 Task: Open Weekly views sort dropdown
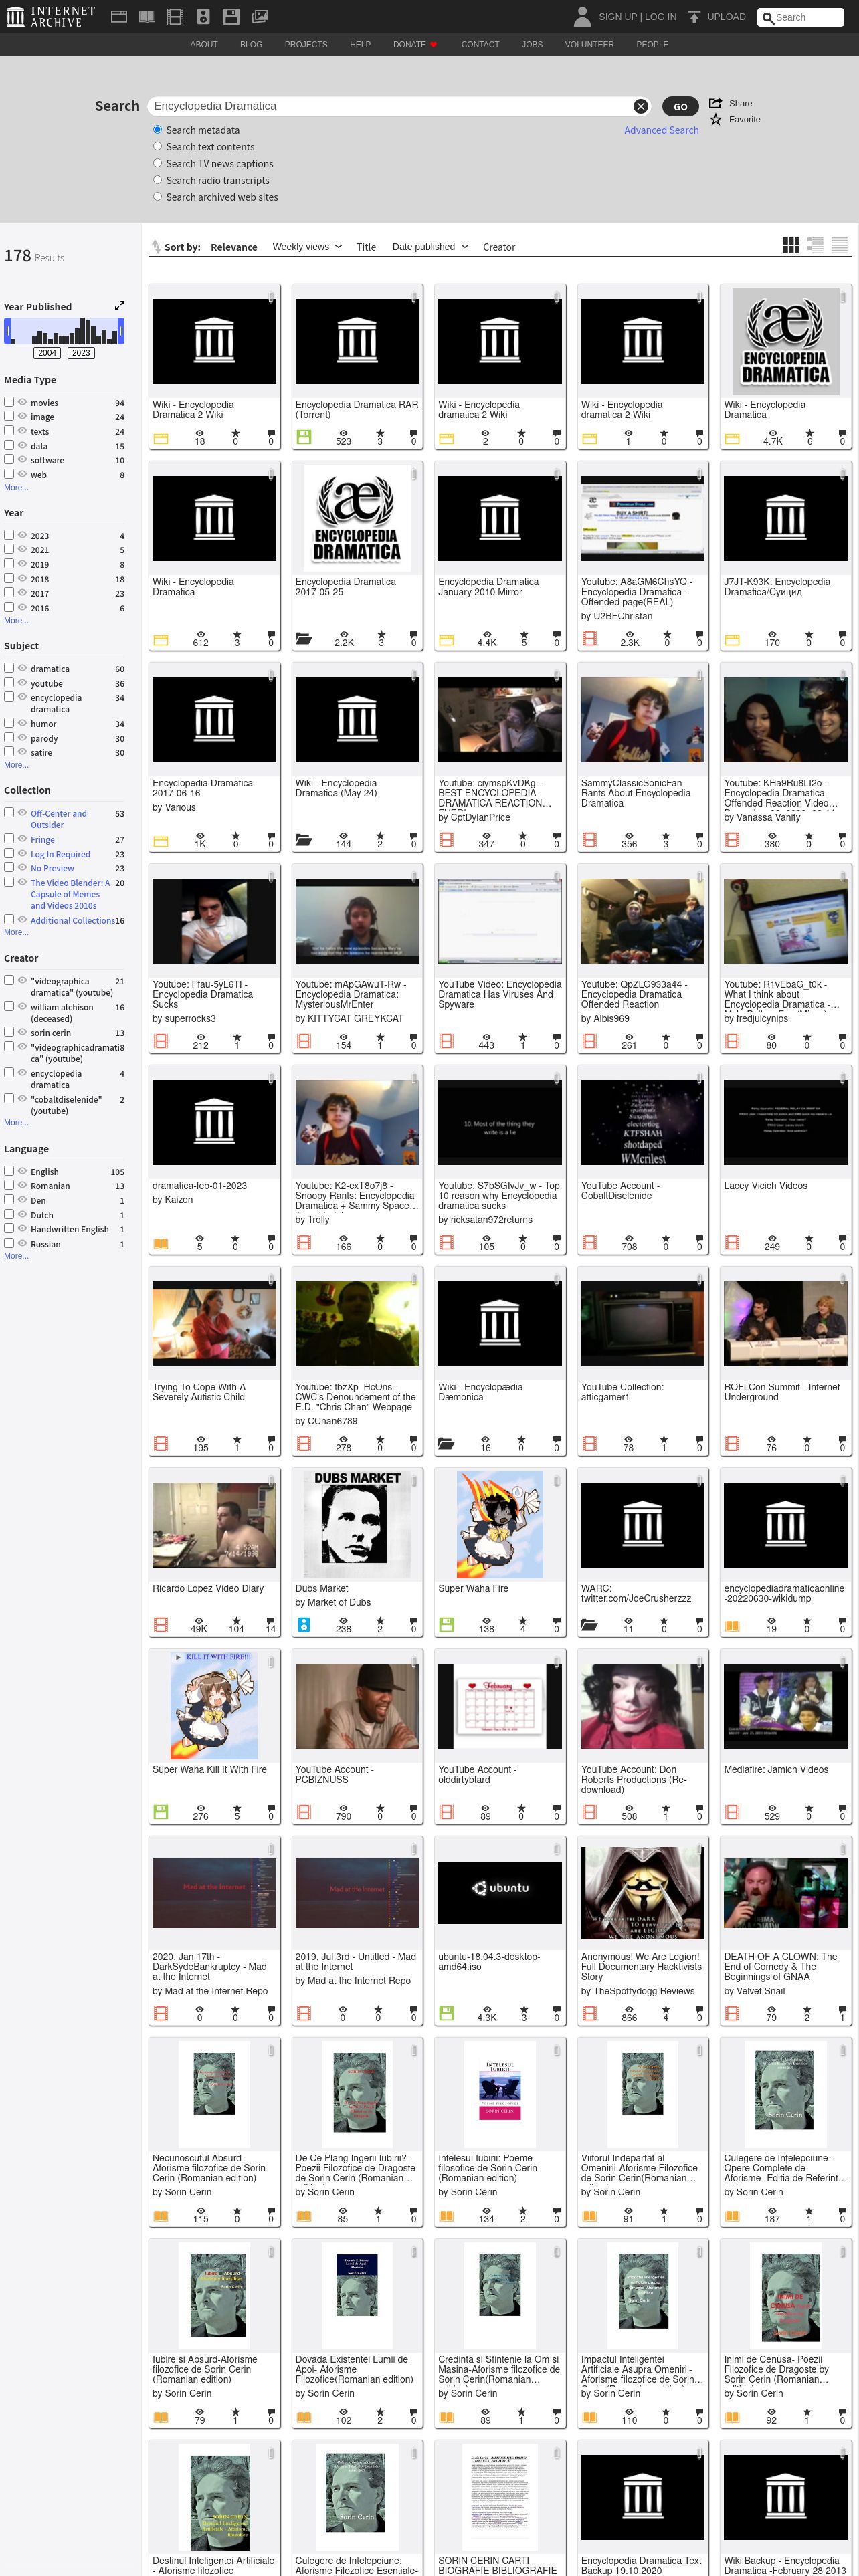click(x=307, y=247)
